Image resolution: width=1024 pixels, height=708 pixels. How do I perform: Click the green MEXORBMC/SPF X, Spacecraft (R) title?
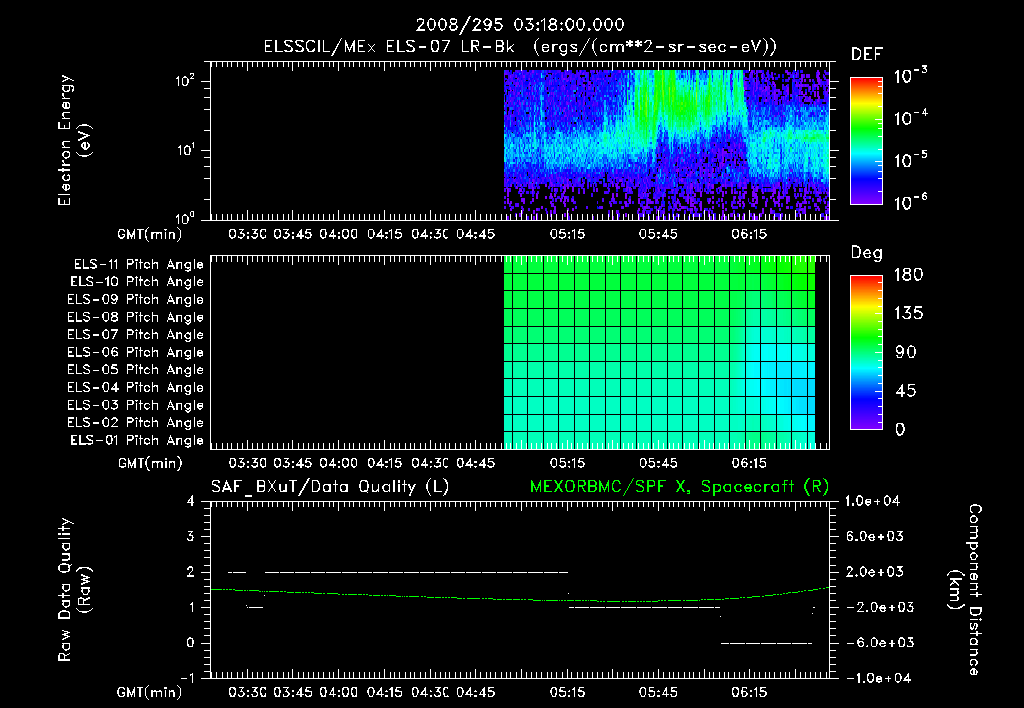pyautogui.click(x=679, y=487)
